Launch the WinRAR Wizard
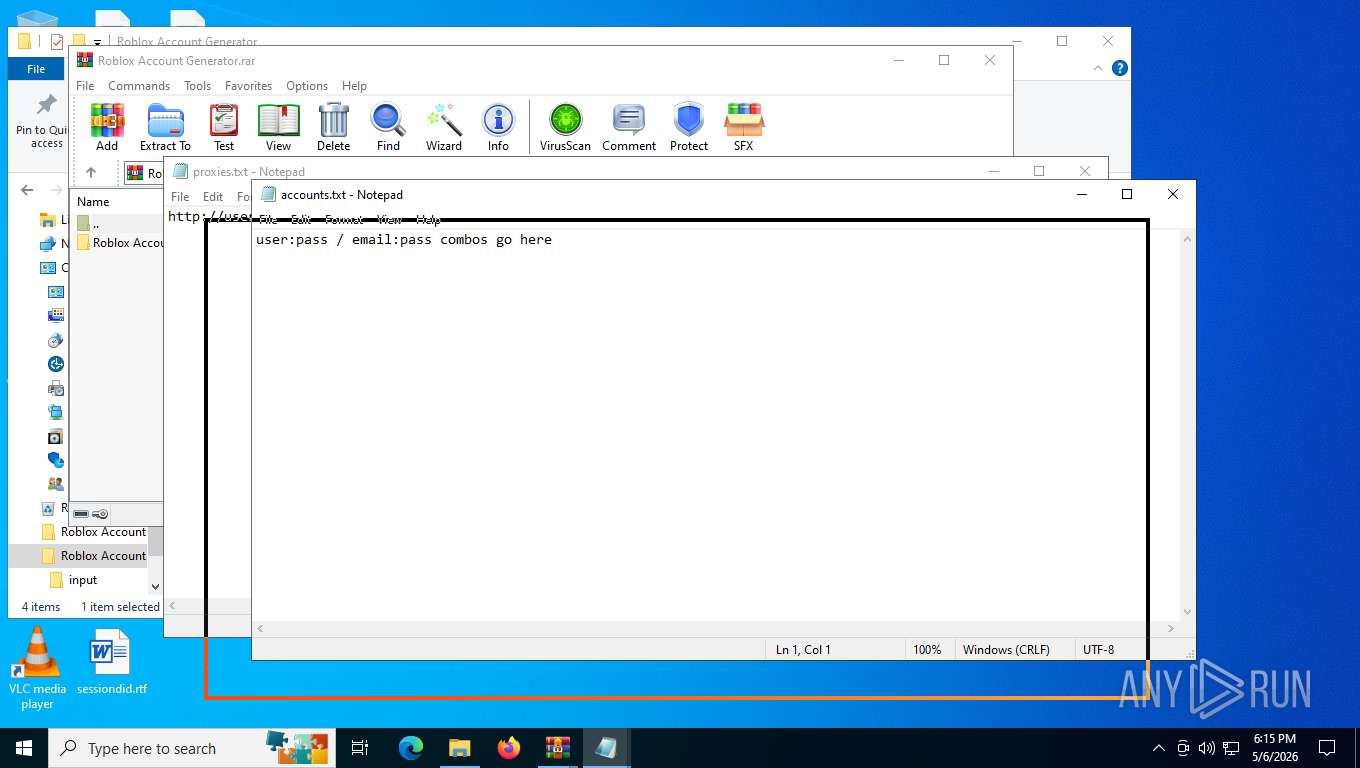This screenshot has height=768, width=1360. 444,127
